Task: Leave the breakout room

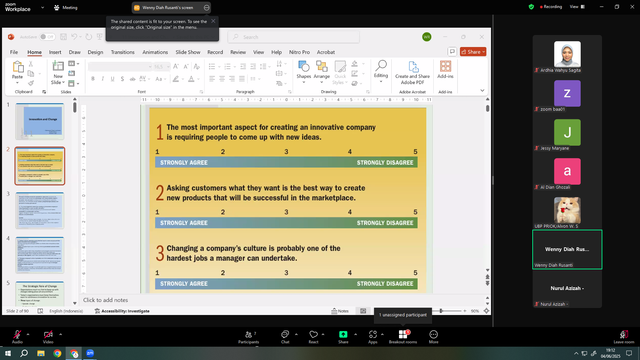Action: point(624,337)
